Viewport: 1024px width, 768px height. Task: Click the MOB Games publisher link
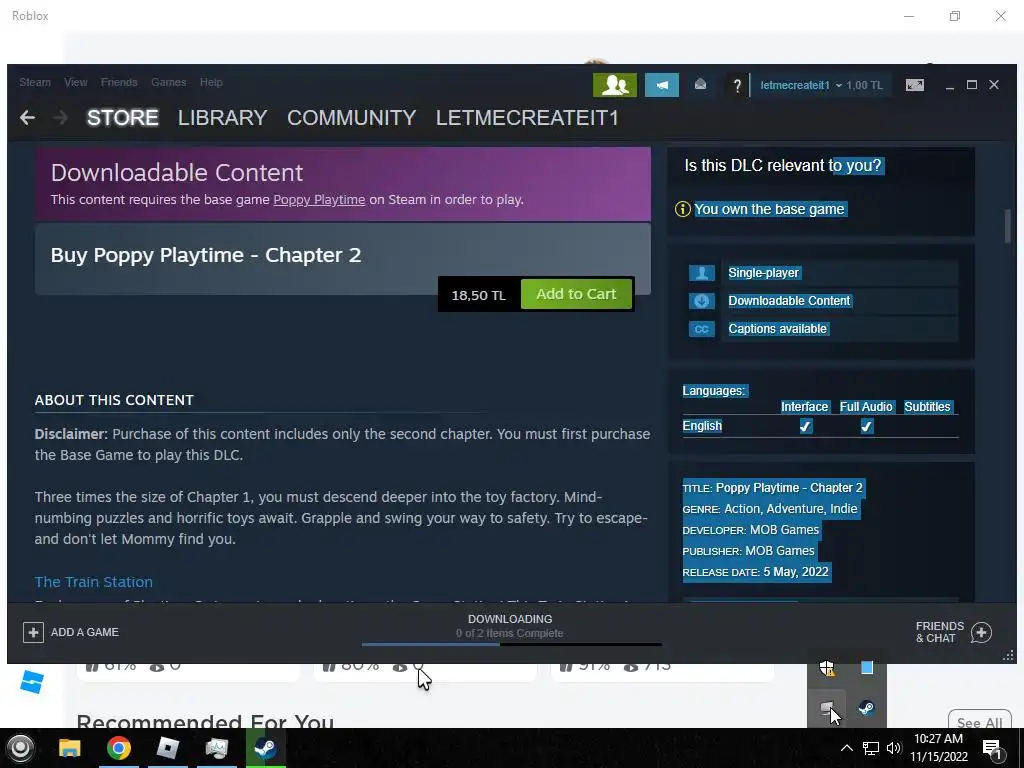pos(780,551)
